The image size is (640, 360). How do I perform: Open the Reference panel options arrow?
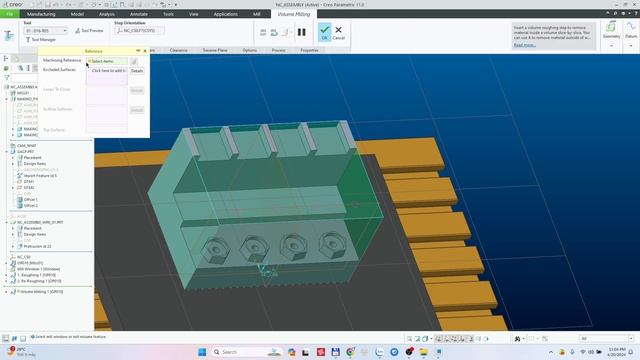coord(138,51)
